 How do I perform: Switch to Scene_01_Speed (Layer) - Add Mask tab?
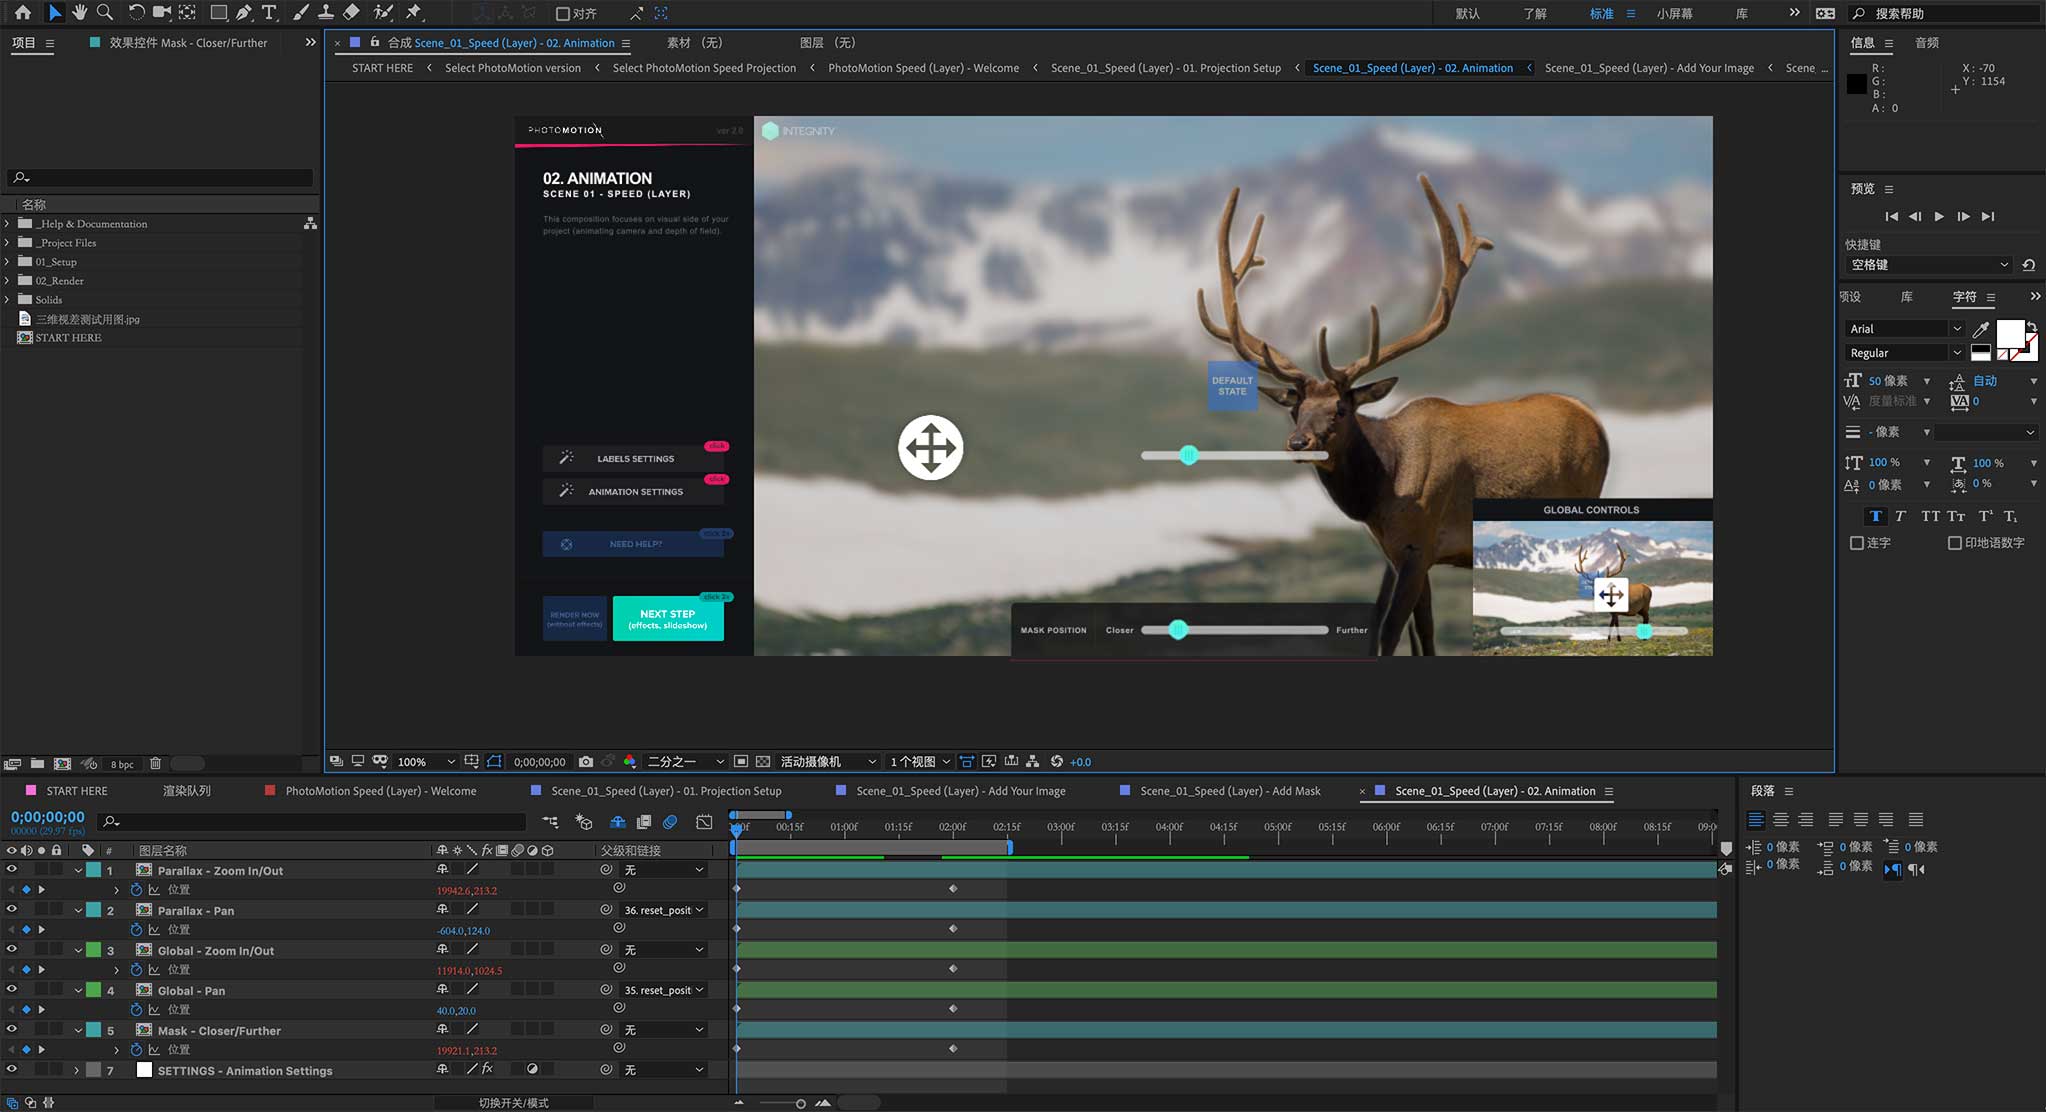(1230, 791)
